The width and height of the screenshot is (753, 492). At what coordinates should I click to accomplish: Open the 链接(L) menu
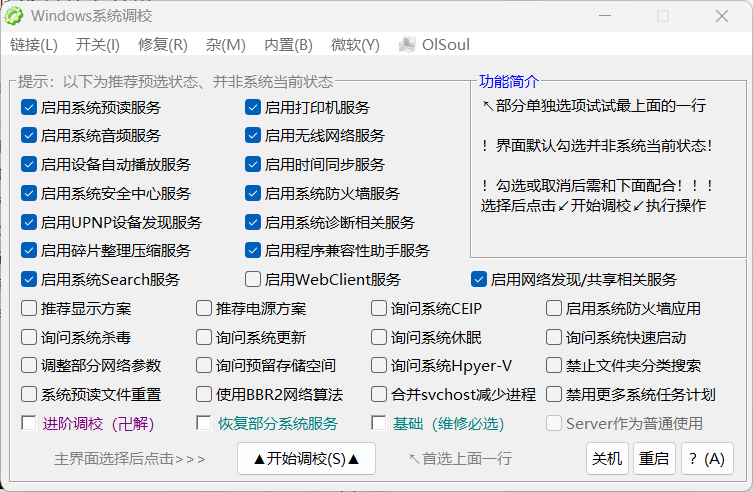coord(34,45)
